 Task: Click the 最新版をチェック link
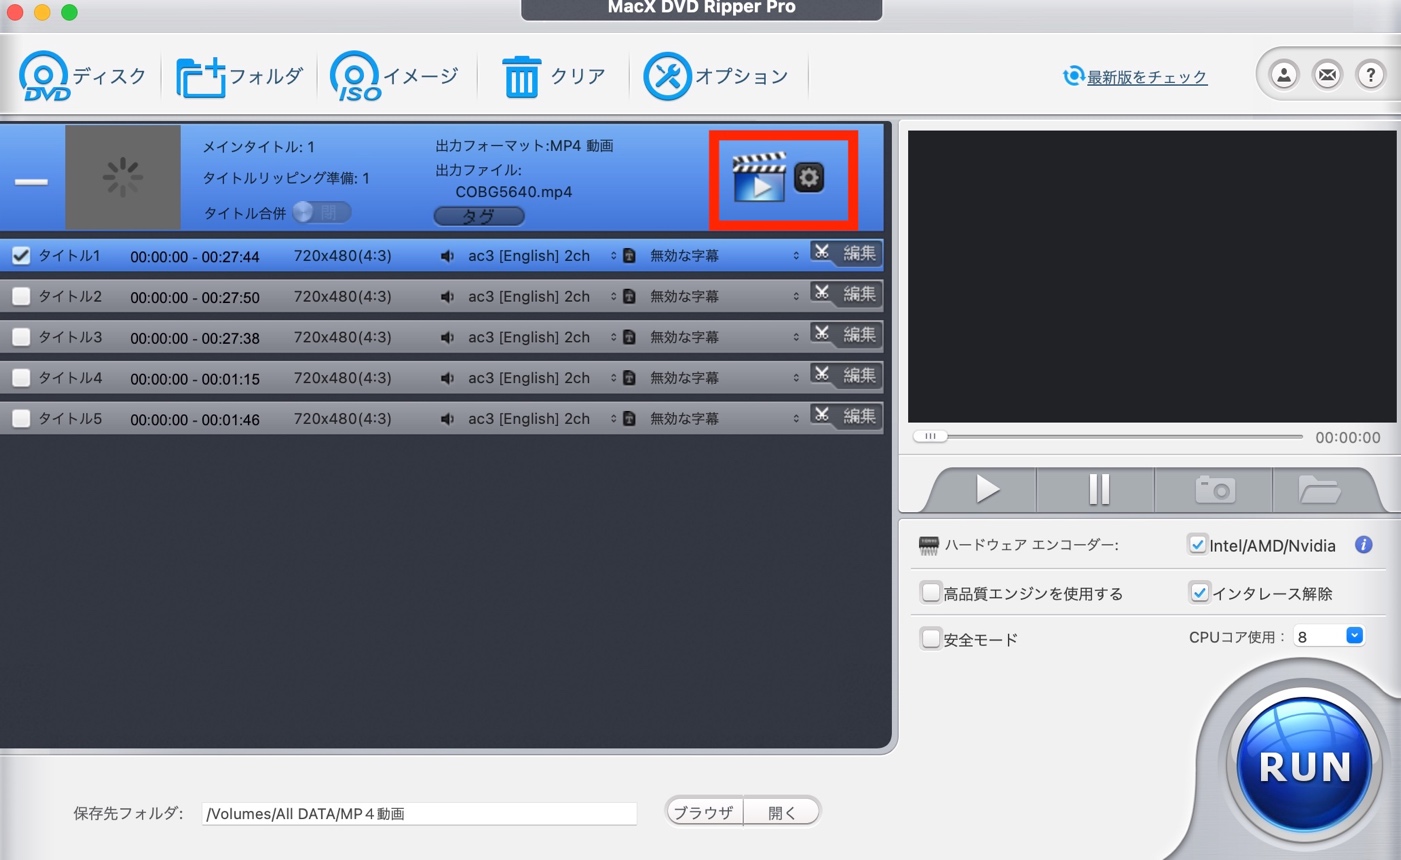pyautogui.click(x=1146, y=77)
